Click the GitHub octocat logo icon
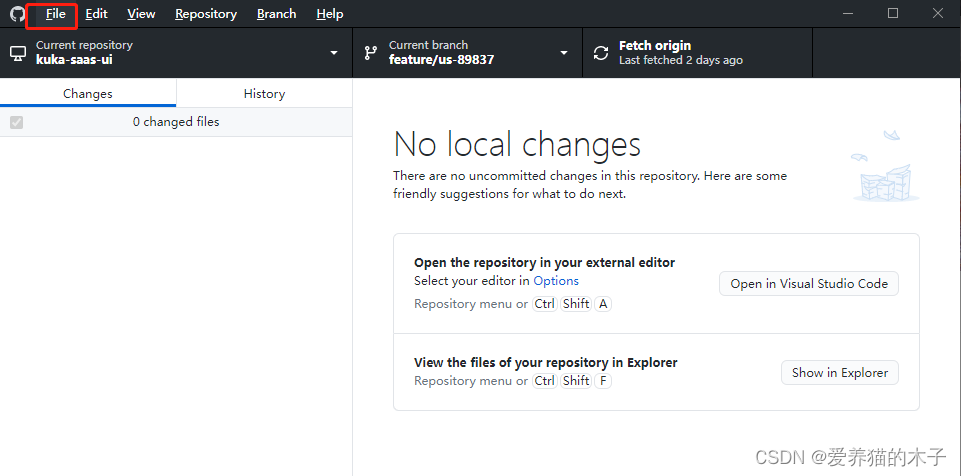The image size is (961, 476). point(18,13)
